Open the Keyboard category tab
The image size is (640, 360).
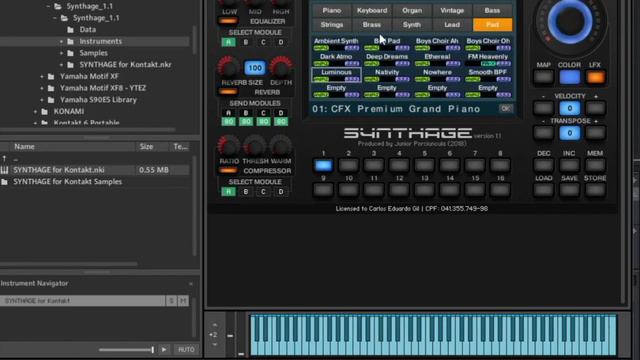pos(372,10)
